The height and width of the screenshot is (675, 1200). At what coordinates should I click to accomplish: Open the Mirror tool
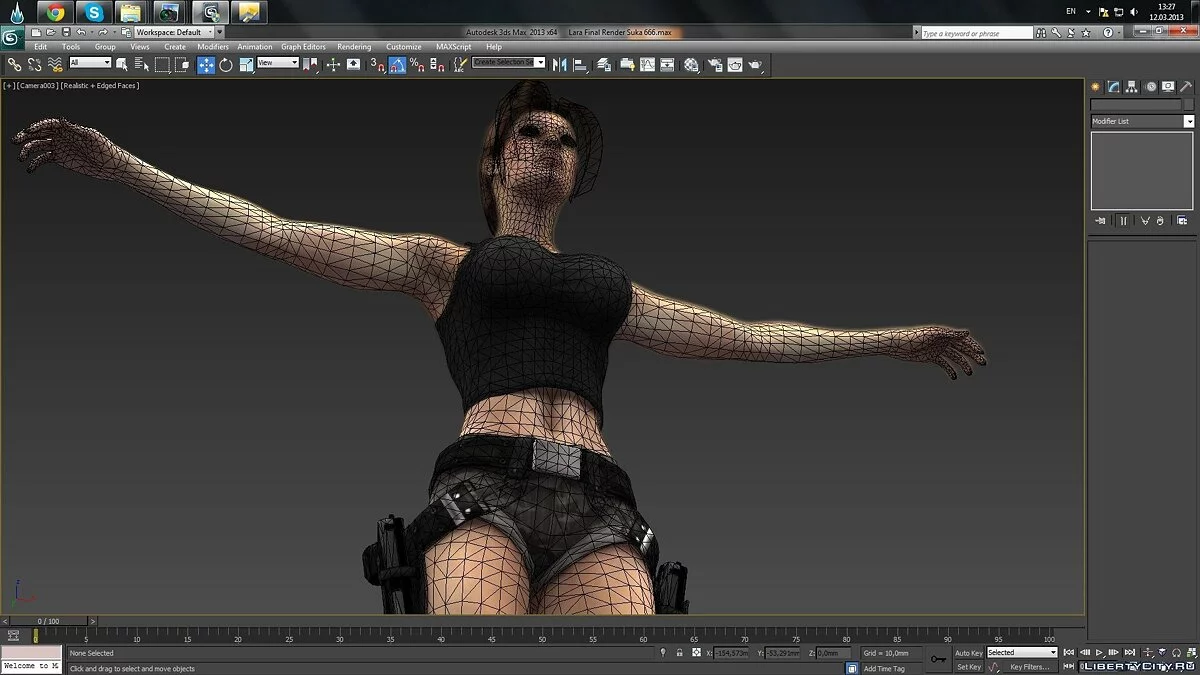pyautogui.click(x=560, y=65)
